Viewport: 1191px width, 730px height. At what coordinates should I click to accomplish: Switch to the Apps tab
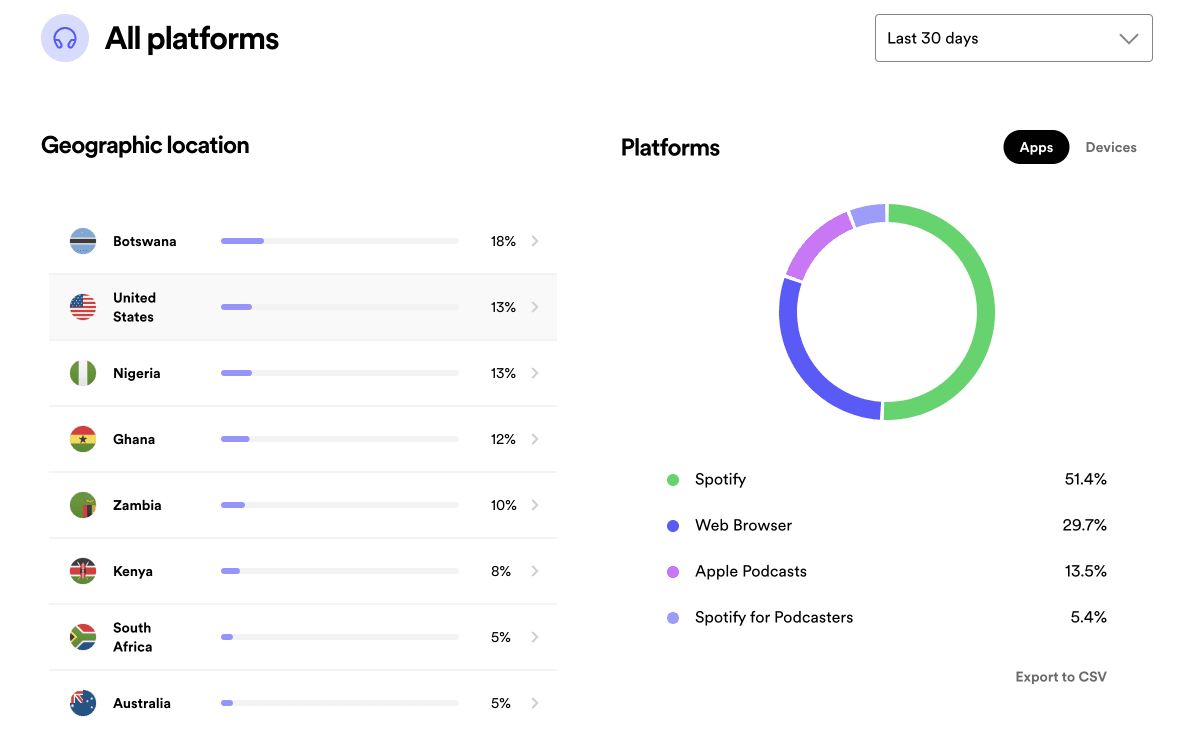[x=1036, y=147]
